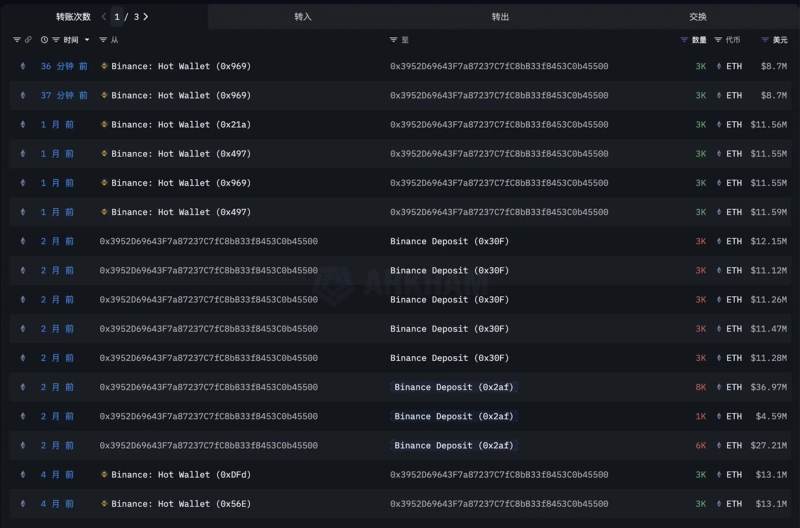This screenshot has width=800, height=528.
Task: Open the 交换 tab
Action: point(698,16)
